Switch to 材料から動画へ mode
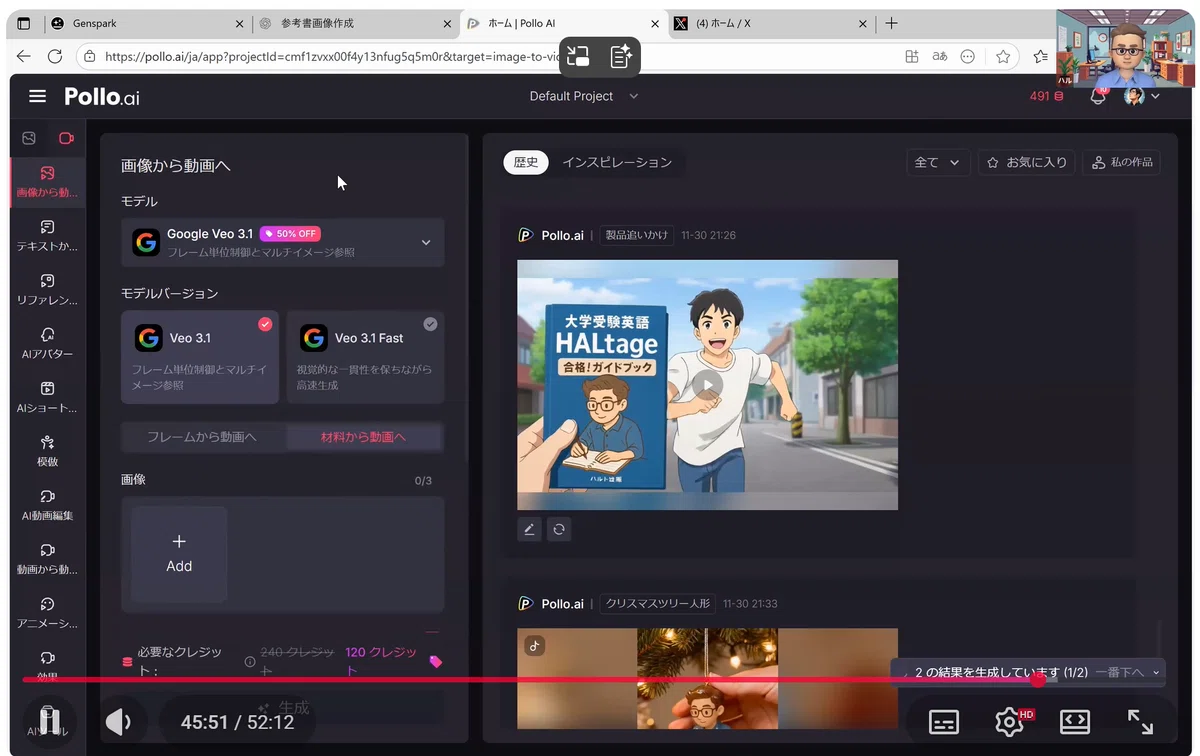 click(x=363, y=437)
